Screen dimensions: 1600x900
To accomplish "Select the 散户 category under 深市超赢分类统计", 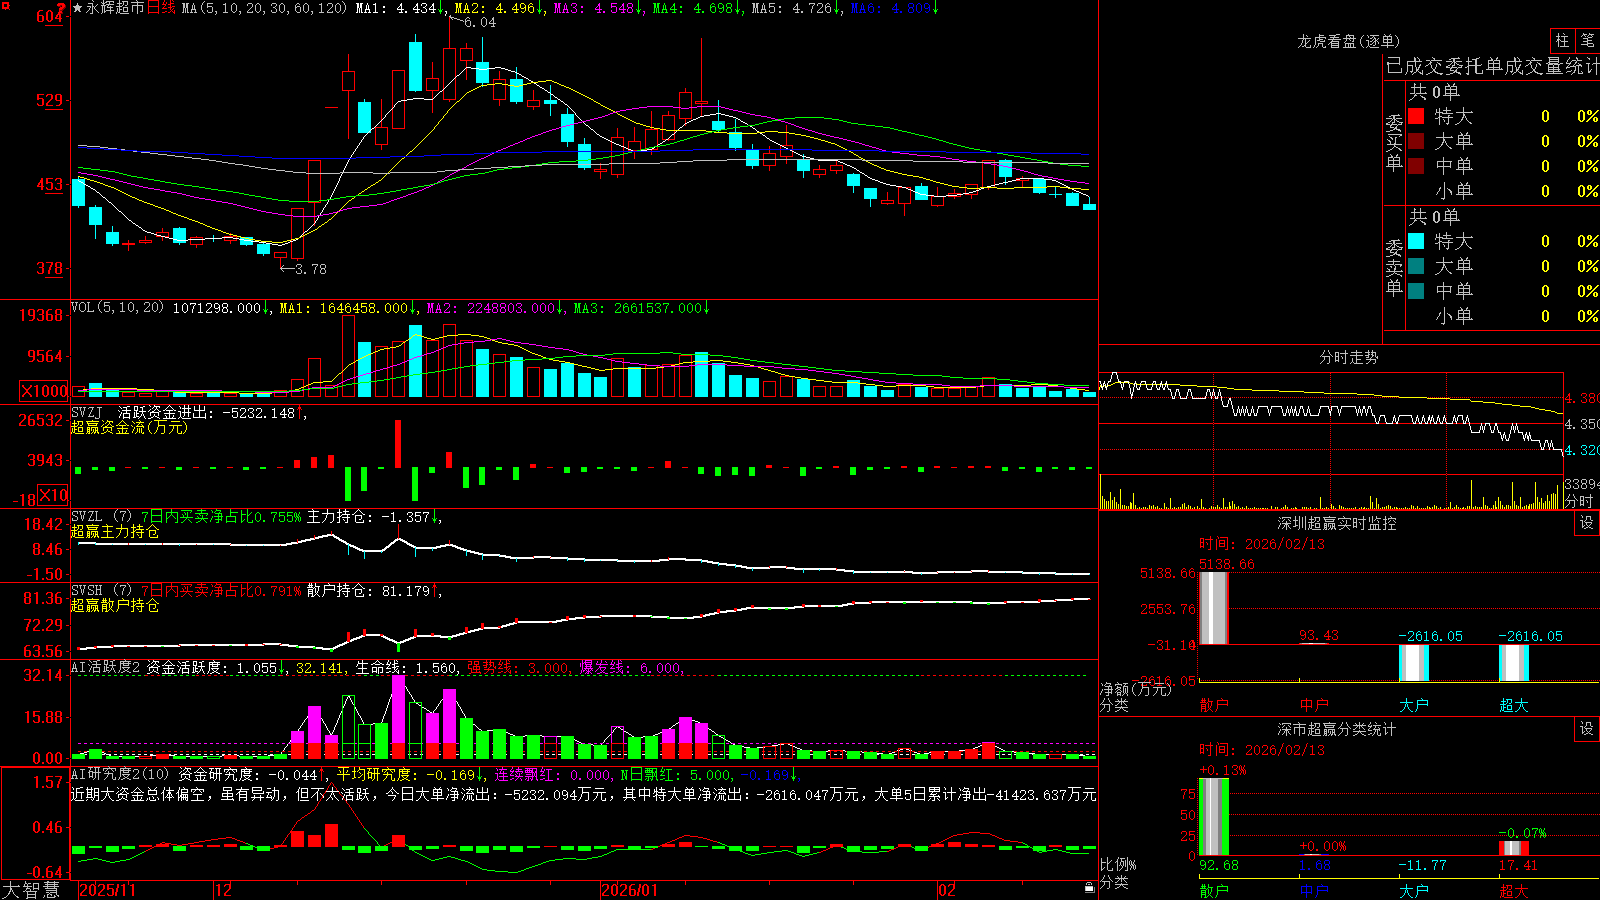I will (x=1214, y=890).
